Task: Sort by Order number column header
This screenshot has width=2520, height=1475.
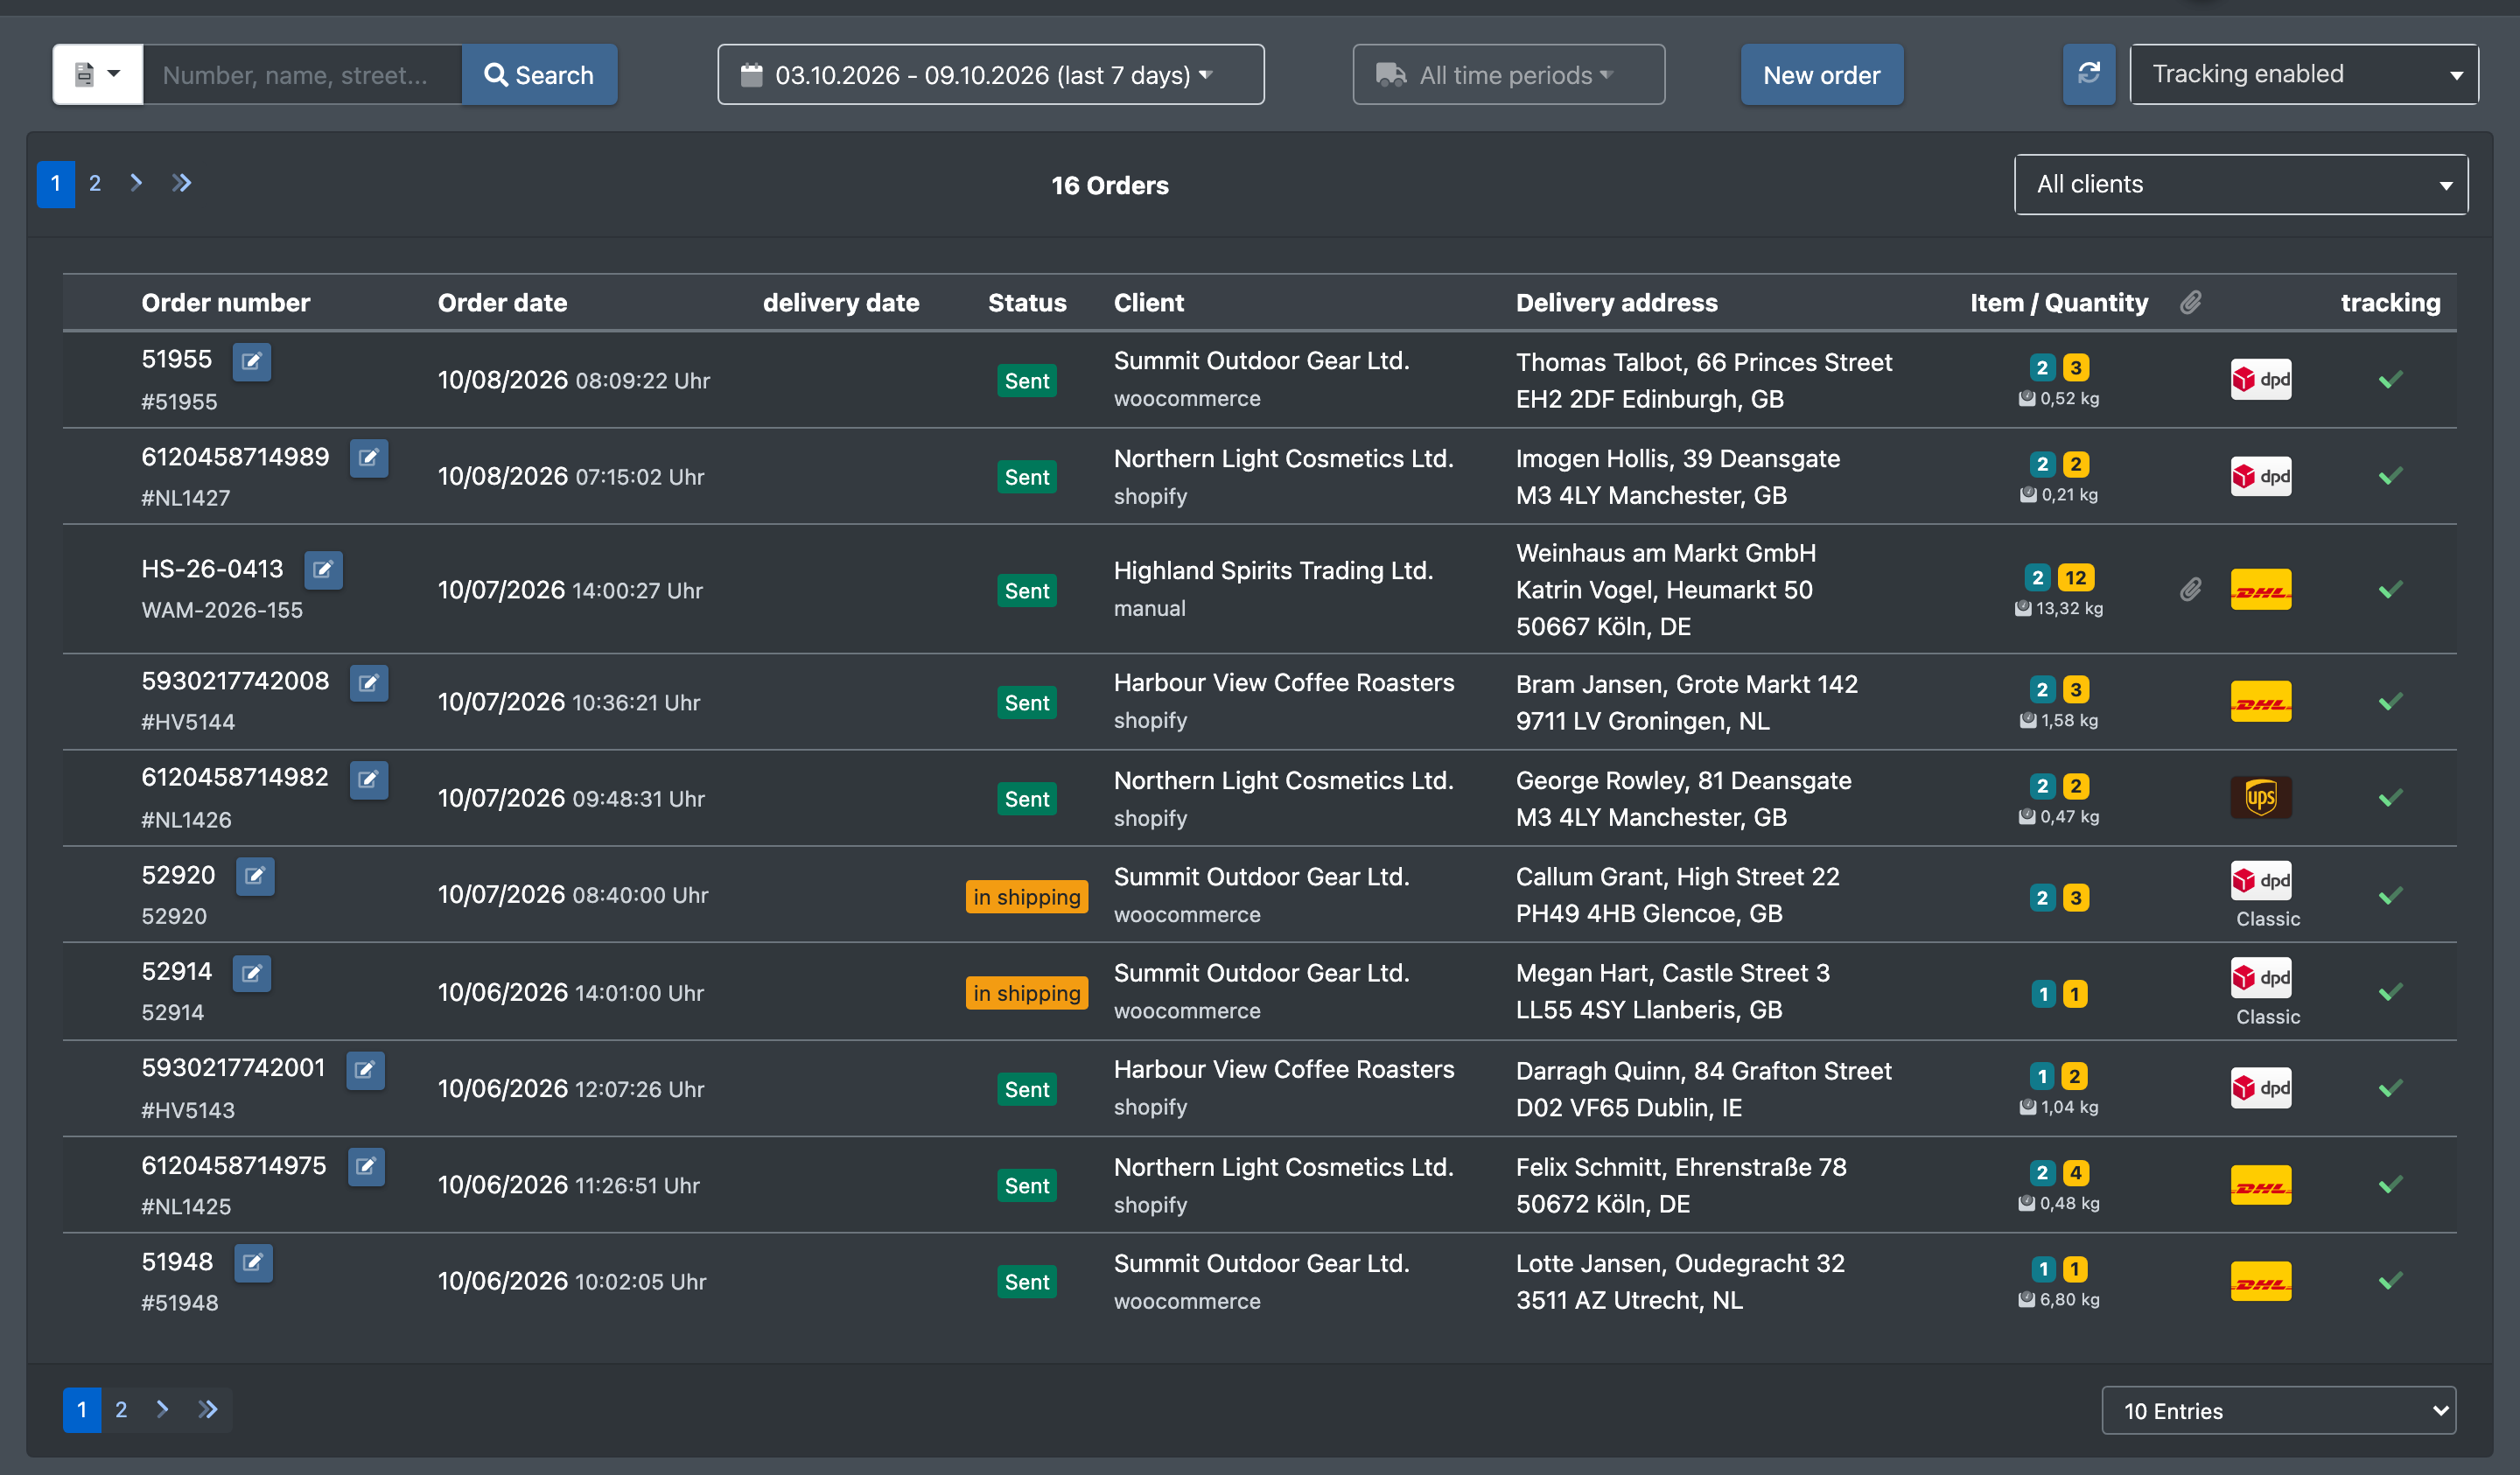Action: pyautogui.click(x=226, y=303)
